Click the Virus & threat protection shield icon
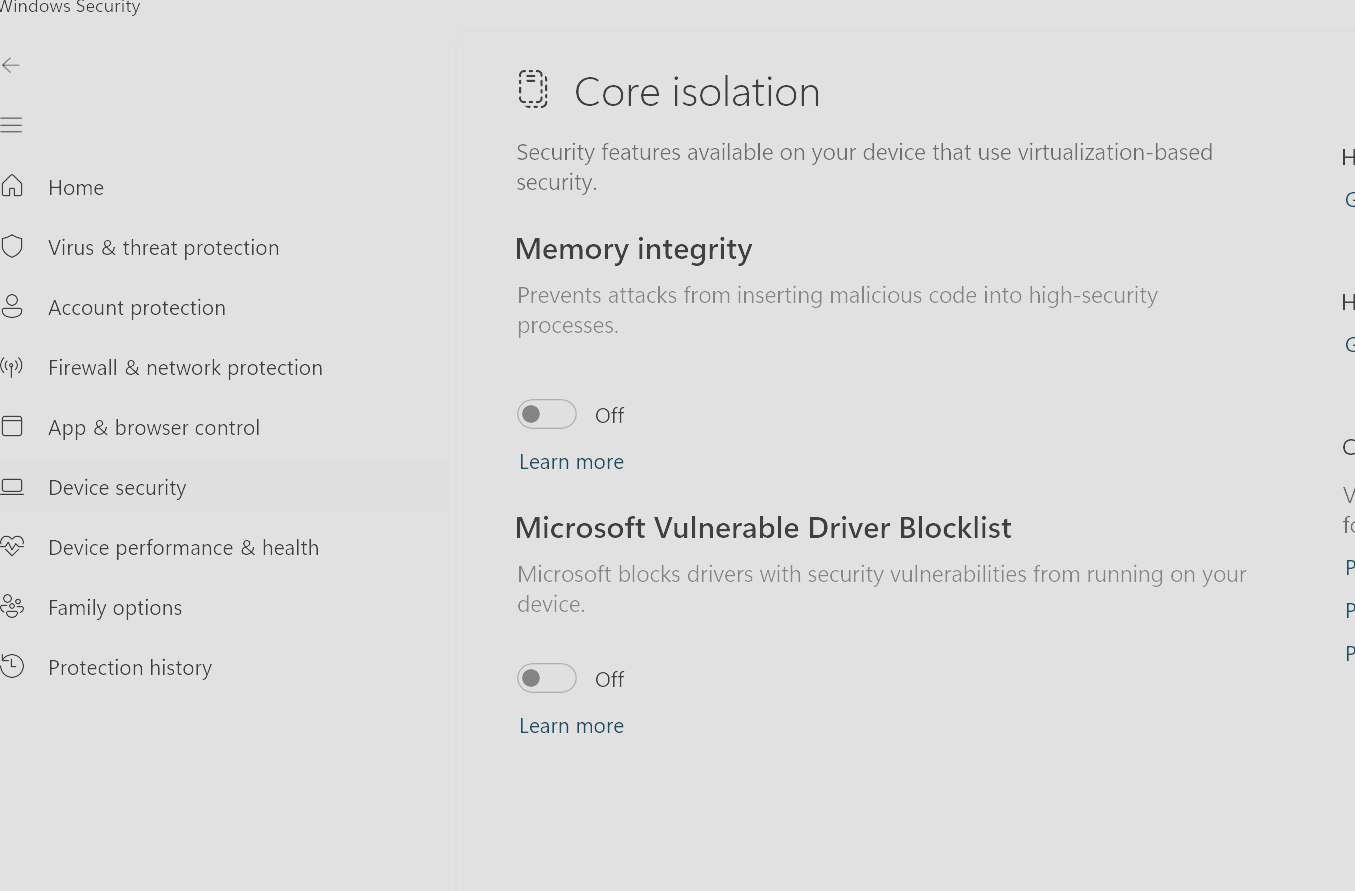Image resolution: width=1355 pixels, height=891 pixels. (11, 246)
